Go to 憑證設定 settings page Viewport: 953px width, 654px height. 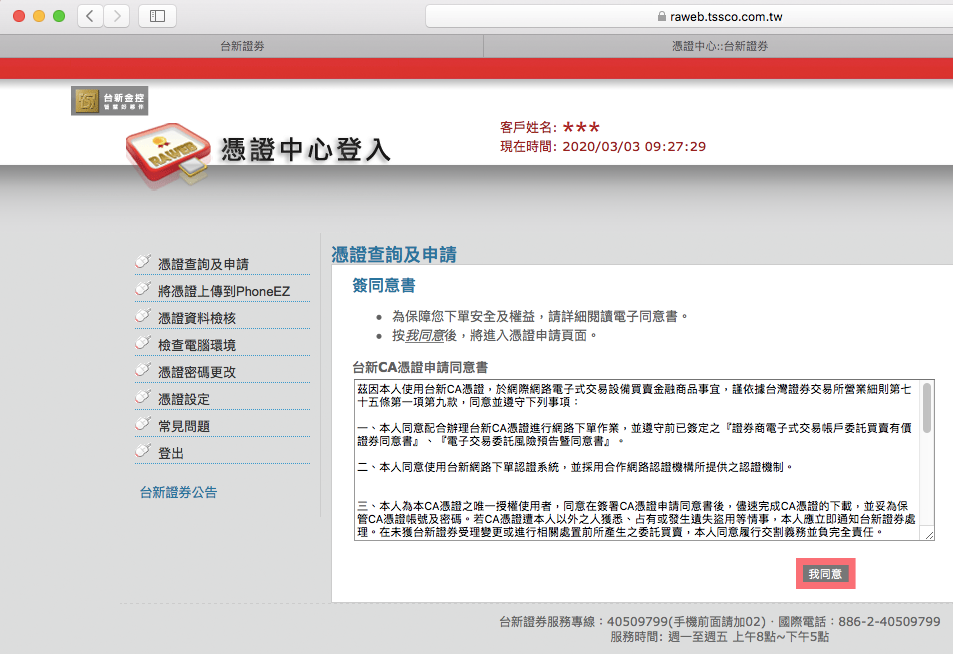(184, 399)
